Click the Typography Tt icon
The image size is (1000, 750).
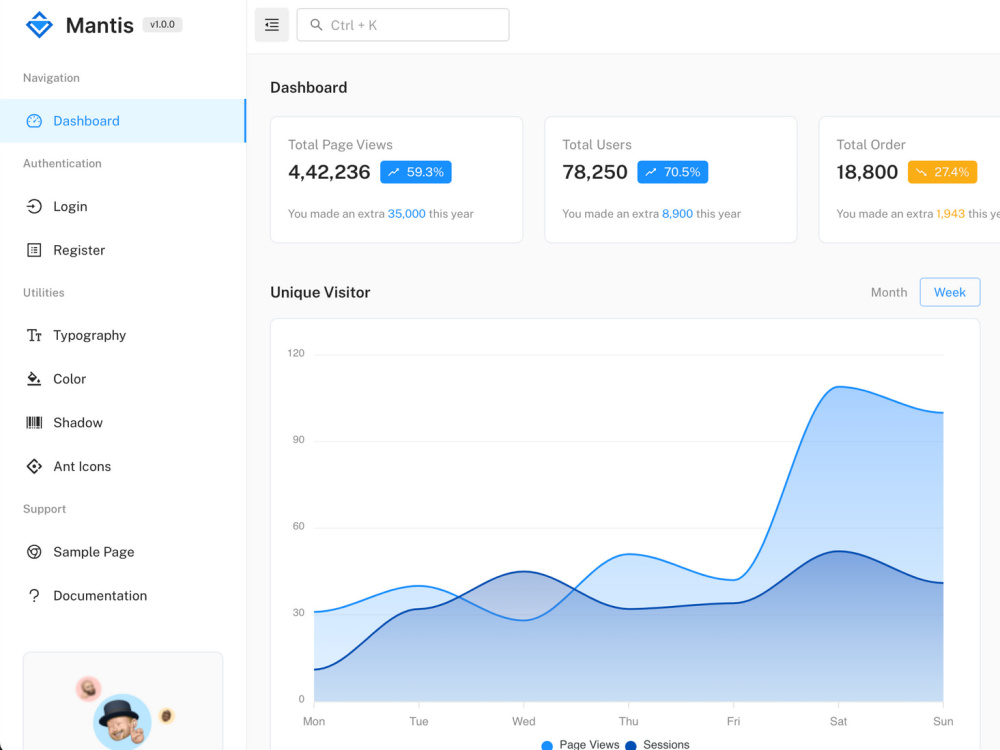pos(34,335)
